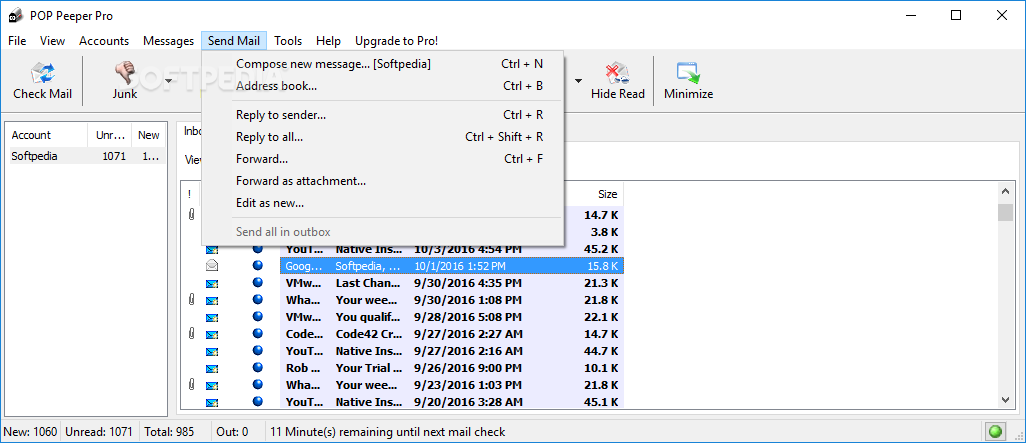Image resolution: width=1026 pixels, height=443 pixels.
Task: Click Upgrade to Pro! in menu bar
Action: pyautogui.click(x=397, y=41)
